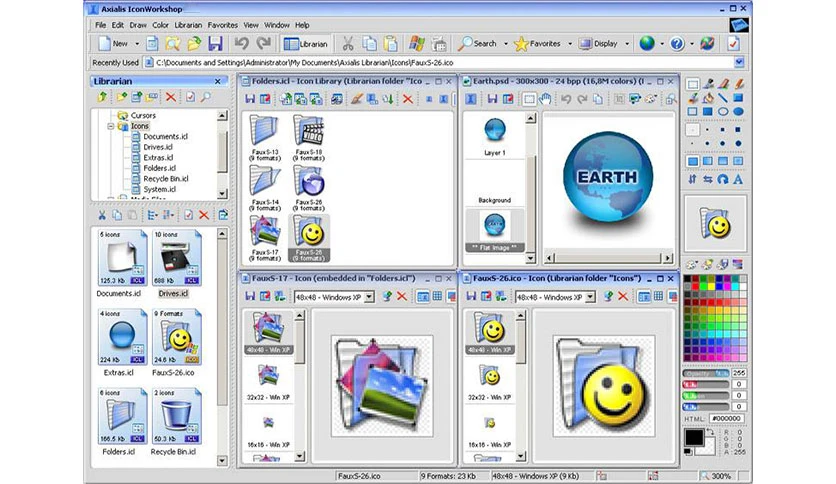Screen dimensions: 836x484
Task: Click the Windows flag icon in main toolbar
Action: click(416, 44)
